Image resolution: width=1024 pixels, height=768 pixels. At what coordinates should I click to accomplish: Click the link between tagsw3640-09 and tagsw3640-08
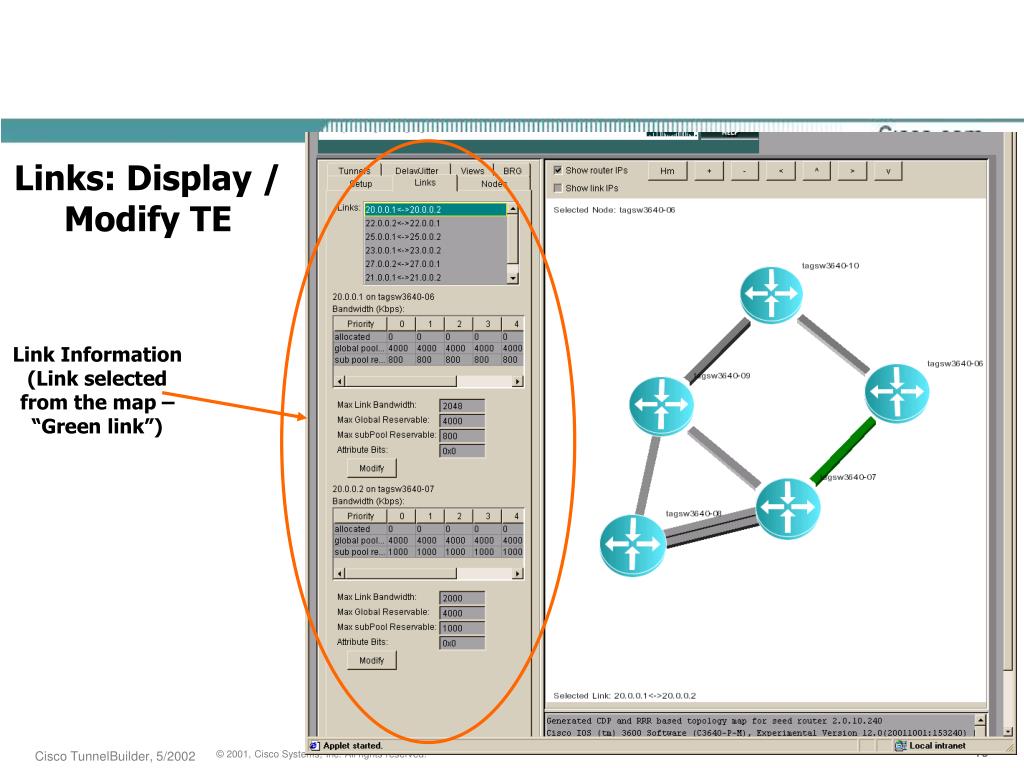pos(646,474)
